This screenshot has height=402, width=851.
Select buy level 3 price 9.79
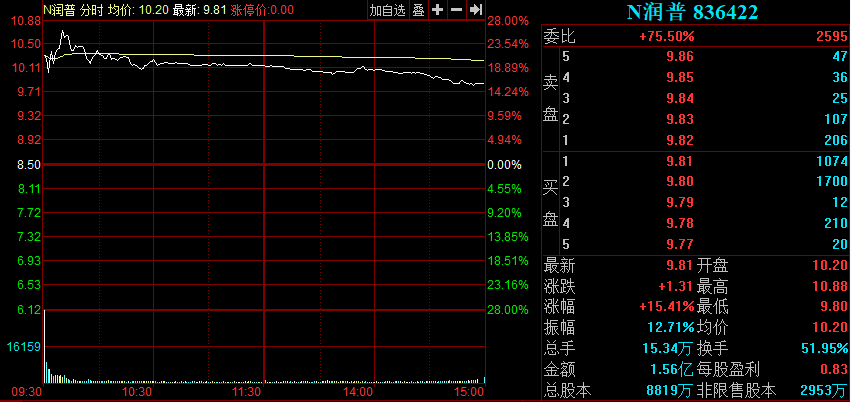[682, 202]
